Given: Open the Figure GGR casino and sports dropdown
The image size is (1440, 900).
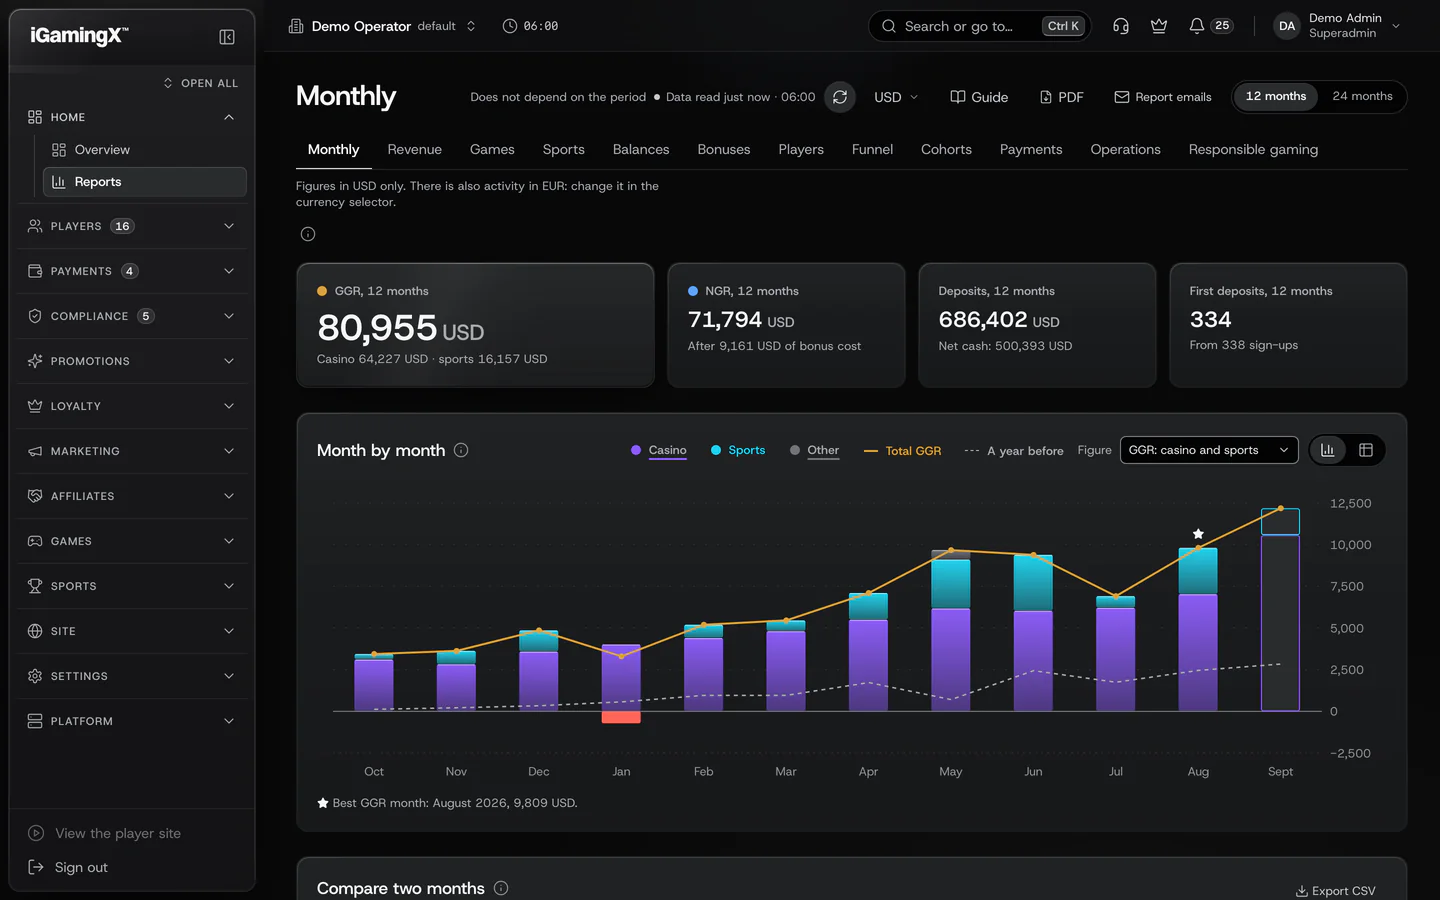Looking at the screenshot, I should click(x=1209, y=450).
